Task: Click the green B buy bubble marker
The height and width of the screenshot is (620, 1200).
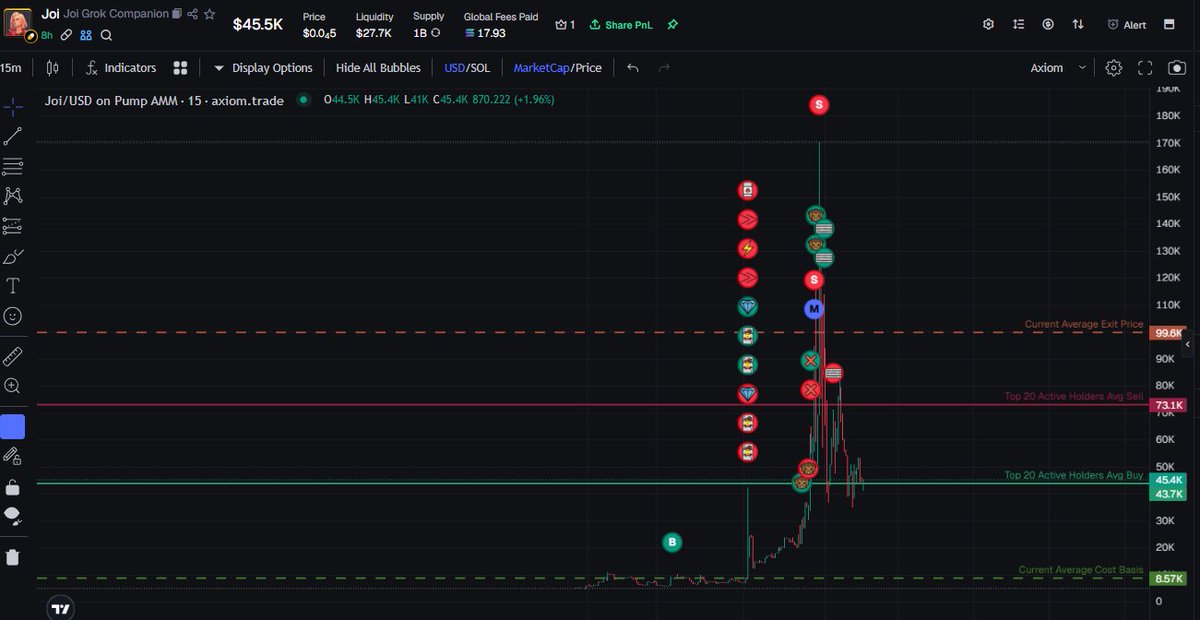Action: point(672,543)
